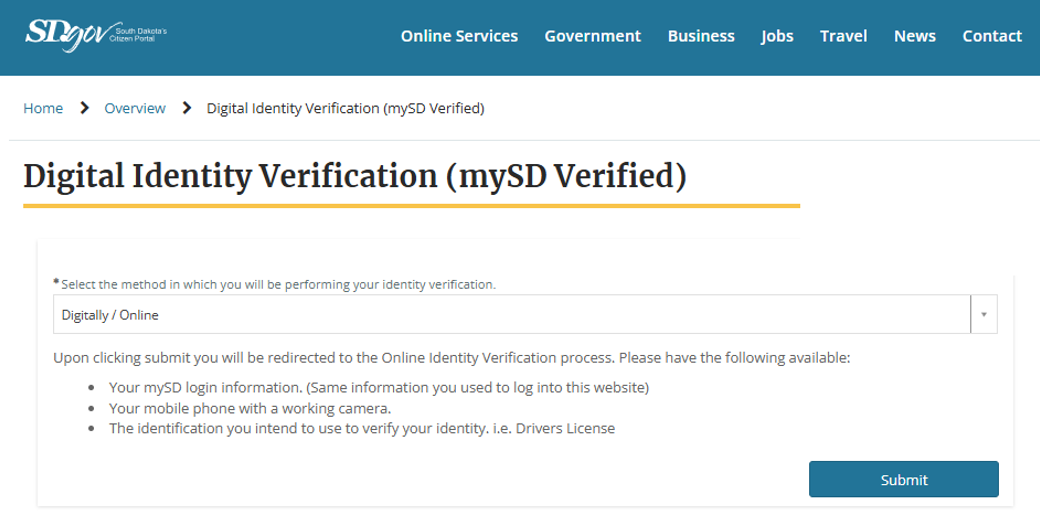Click the text 'Your mySD login information'

[379, 387]
